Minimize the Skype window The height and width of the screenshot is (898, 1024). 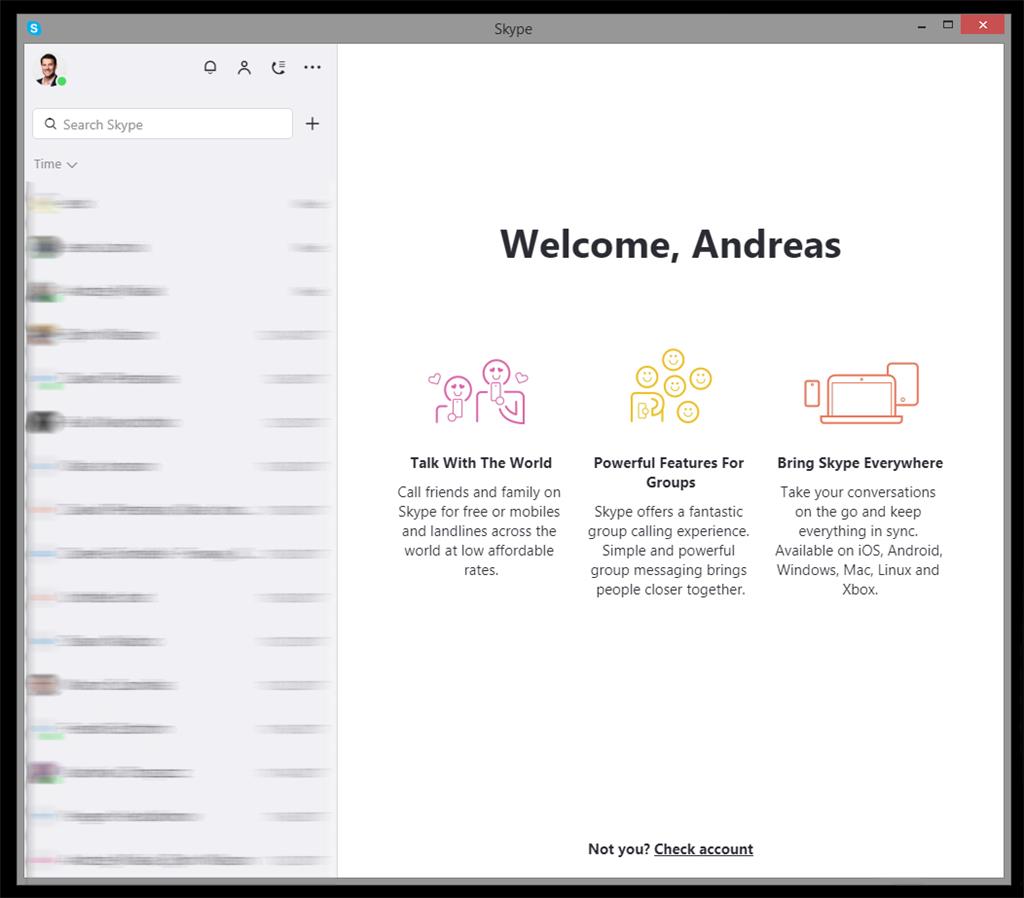(921, 26)
